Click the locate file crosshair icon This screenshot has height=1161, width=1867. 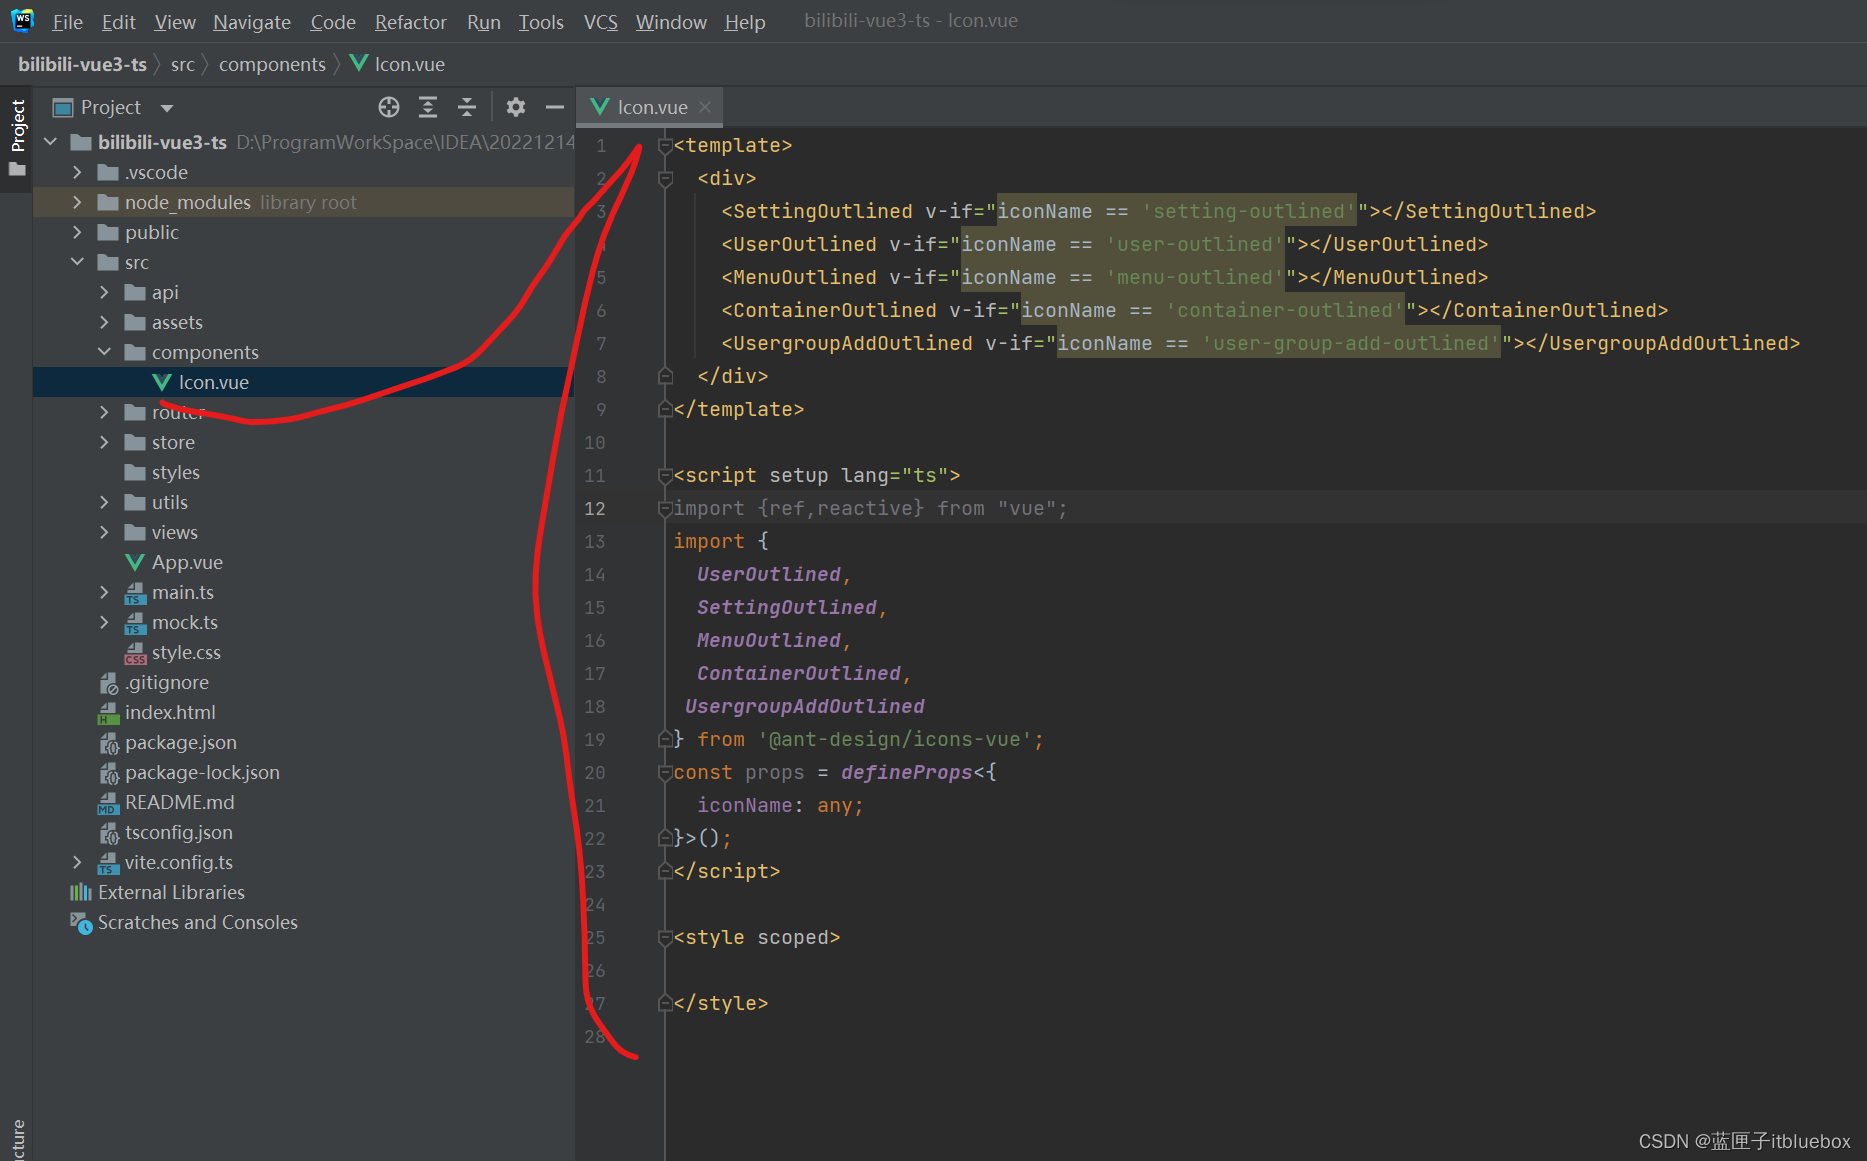[389, 107]
